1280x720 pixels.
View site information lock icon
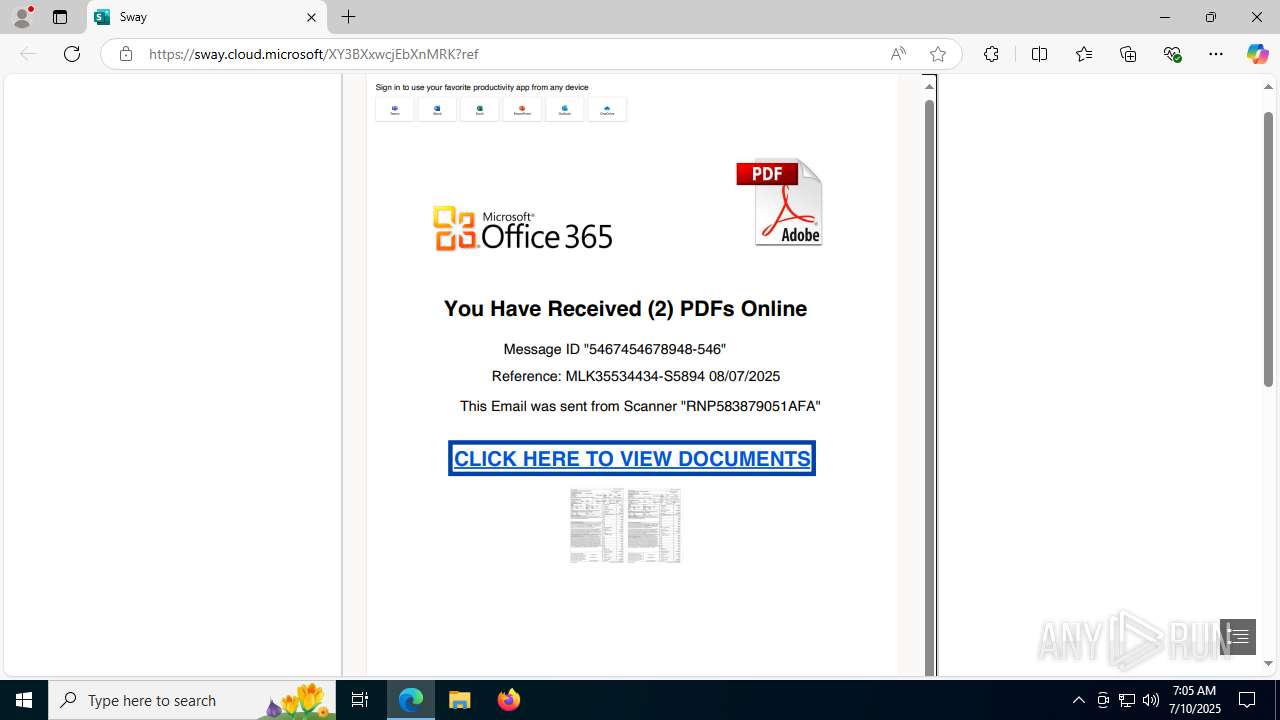tap(125, 54)
